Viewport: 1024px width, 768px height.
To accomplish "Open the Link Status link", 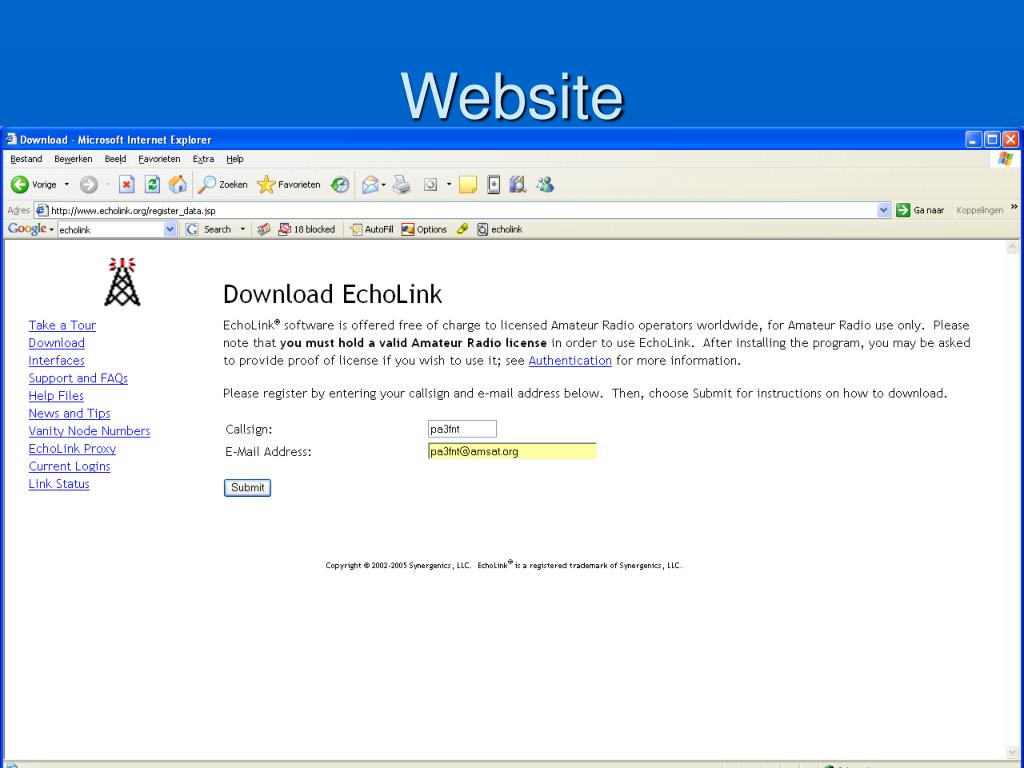I will (x=59, y=484).
